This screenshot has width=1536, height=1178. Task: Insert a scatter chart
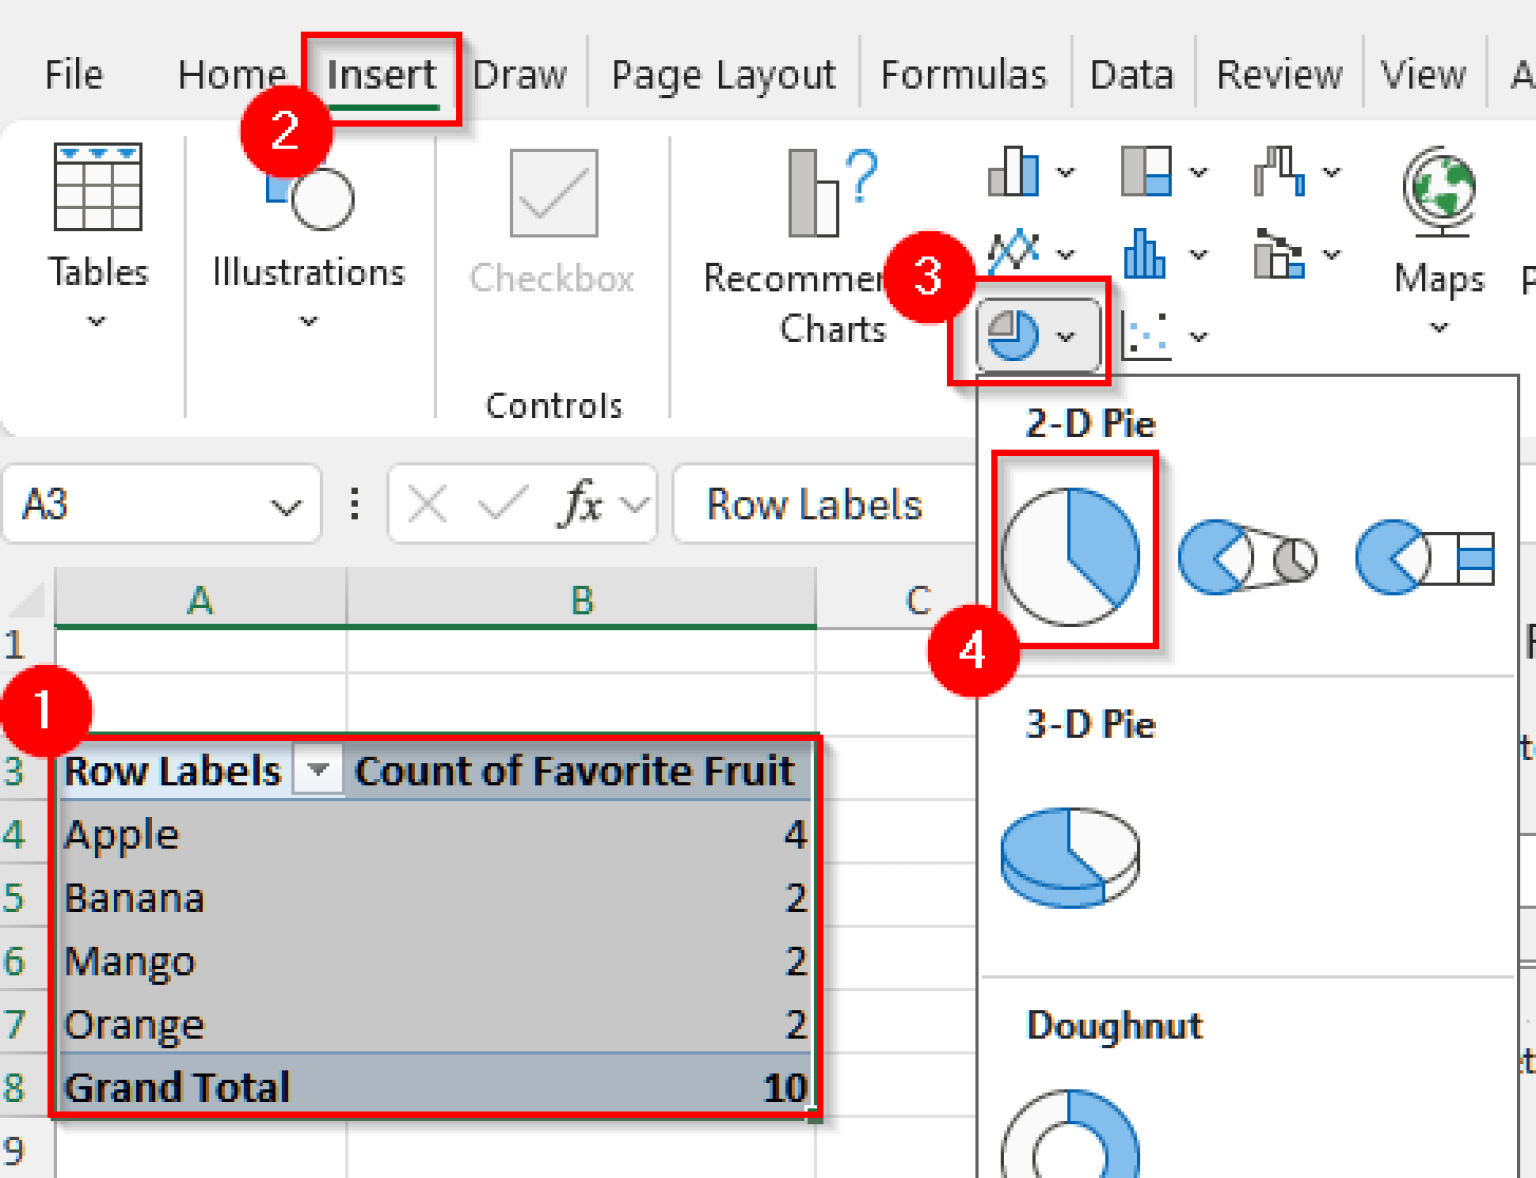pyautogui.click(x=1146, y=335)
